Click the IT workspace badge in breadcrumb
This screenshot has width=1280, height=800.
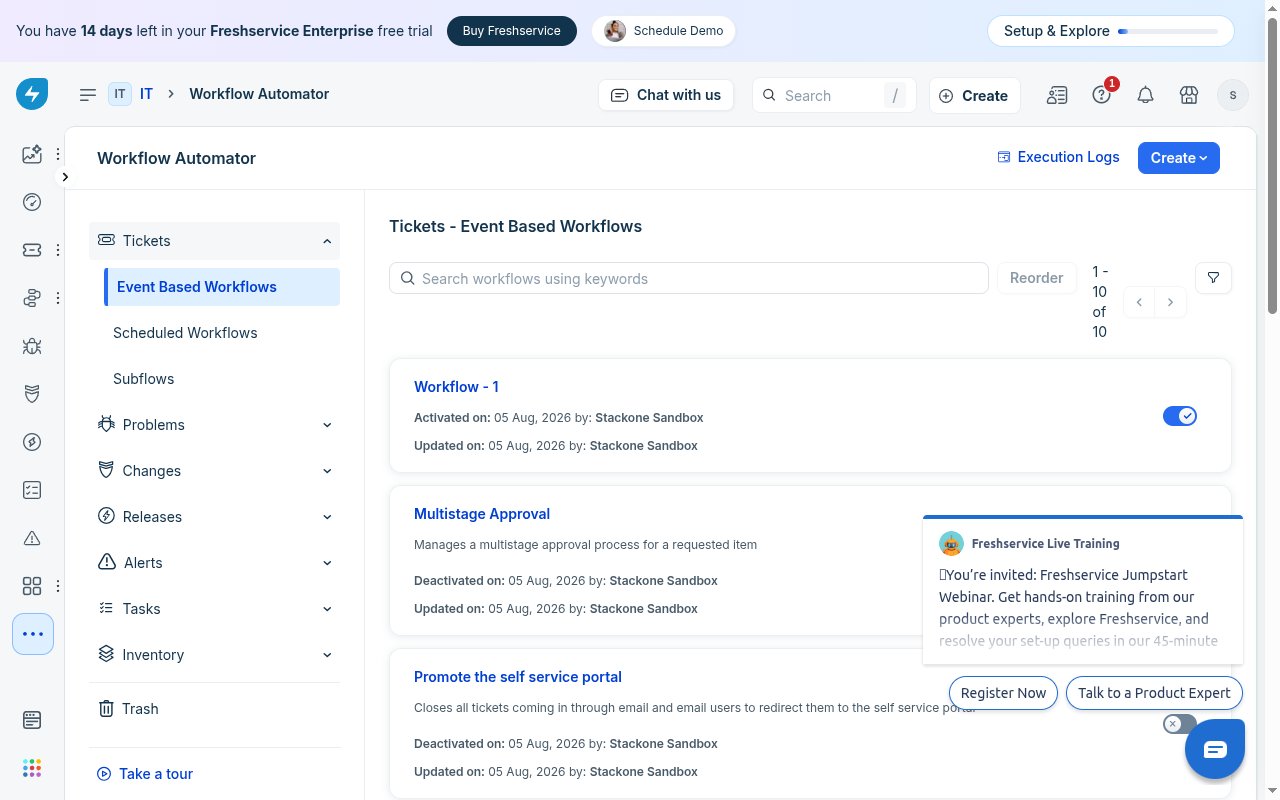pos(120,94)
